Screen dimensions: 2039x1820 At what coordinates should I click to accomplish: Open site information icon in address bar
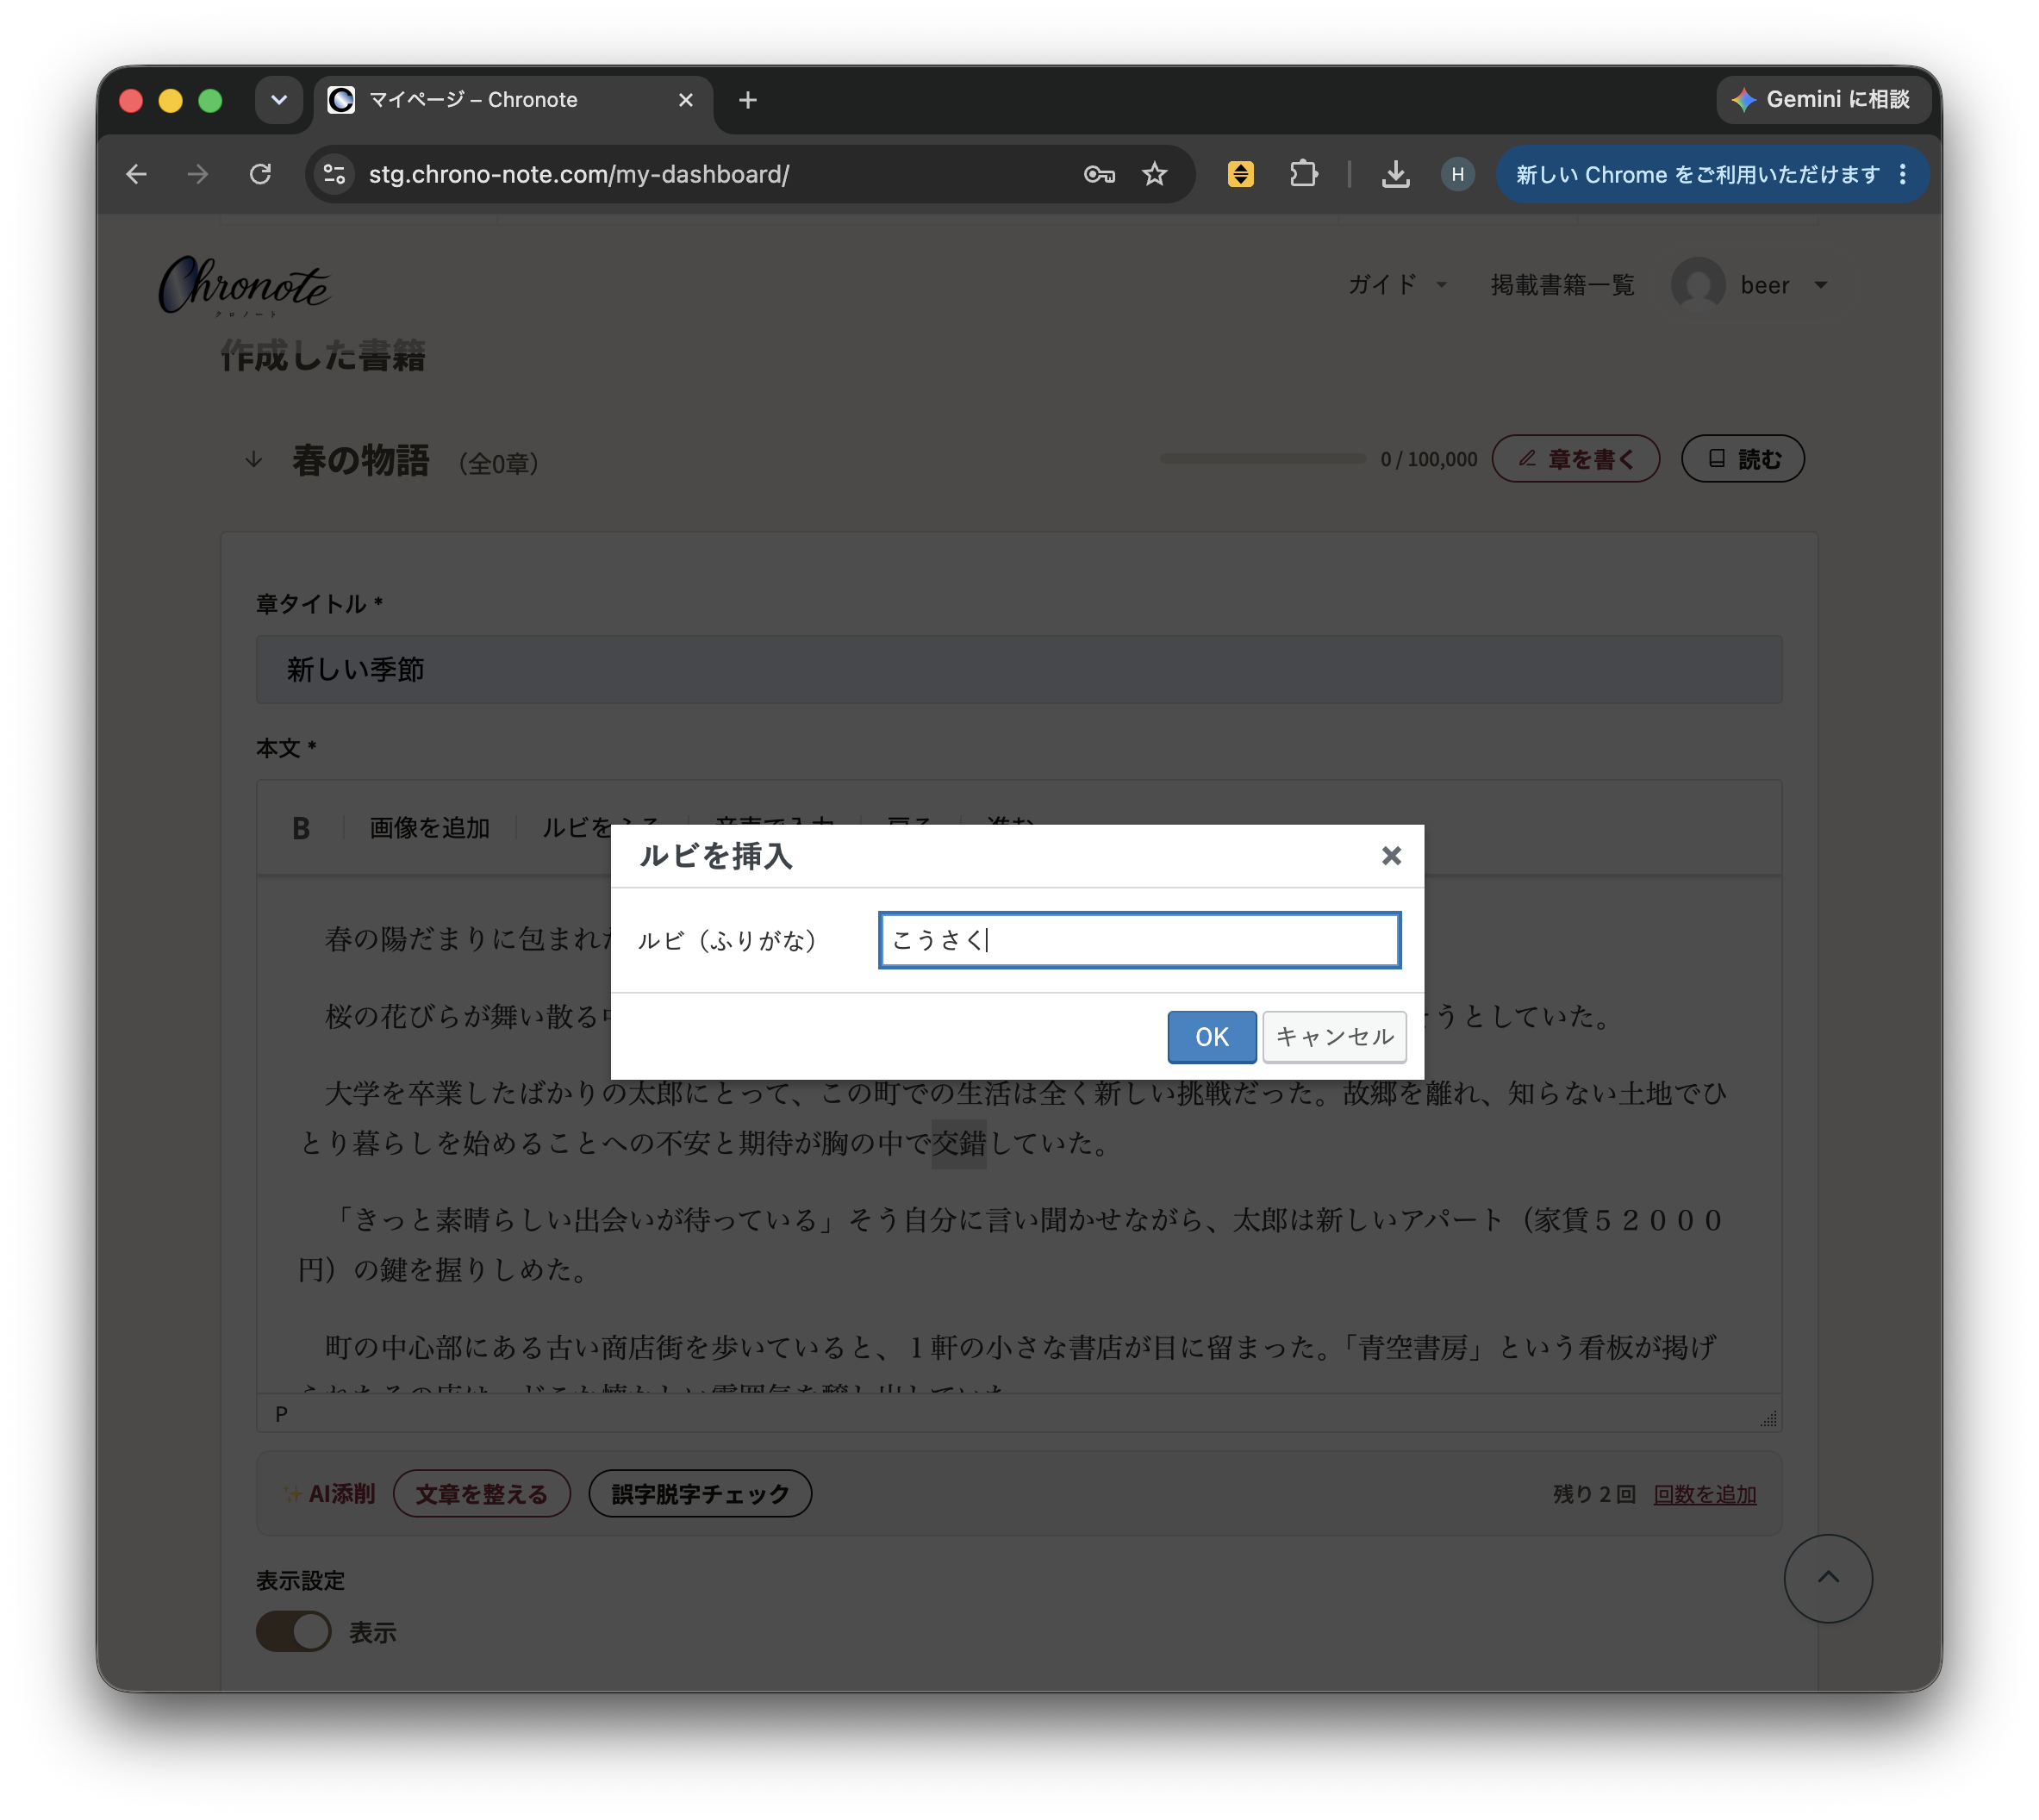pyautogui.click(x=335, y=175)
